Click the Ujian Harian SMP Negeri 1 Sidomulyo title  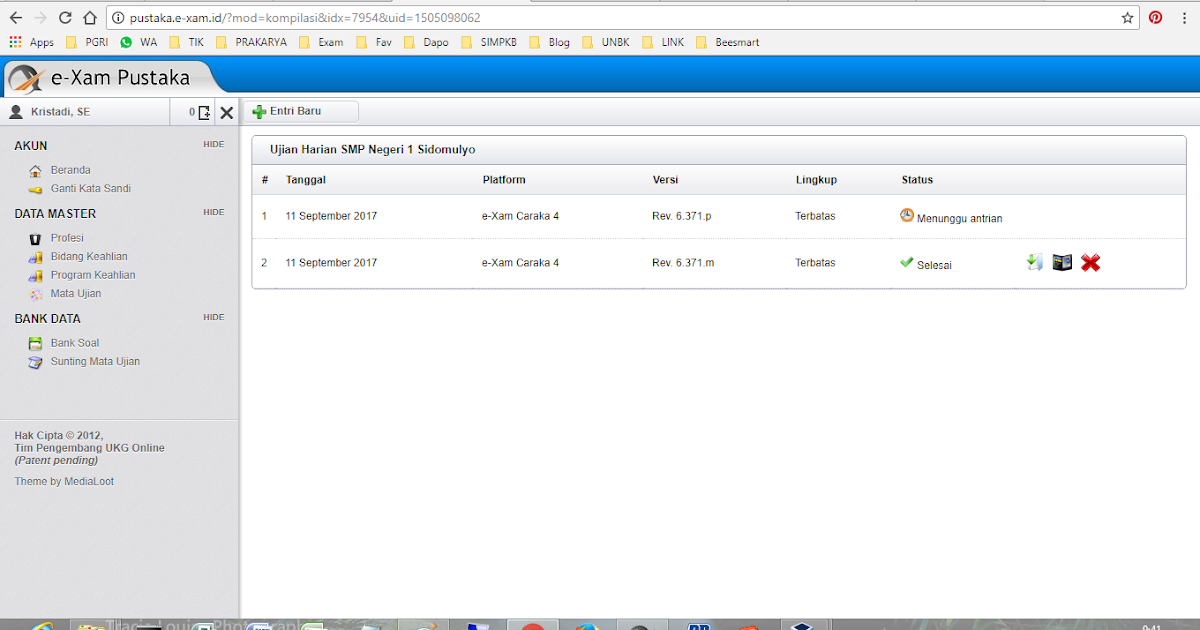click(x=372, y=150)
